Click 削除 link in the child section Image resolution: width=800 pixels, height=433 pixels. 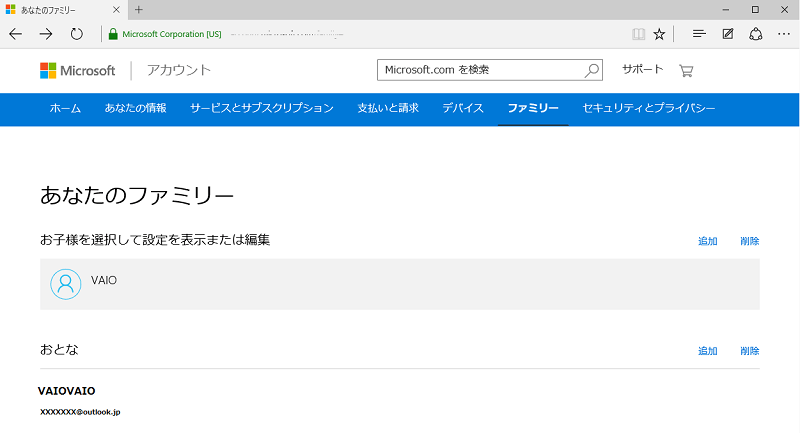[x=749, y=241]
